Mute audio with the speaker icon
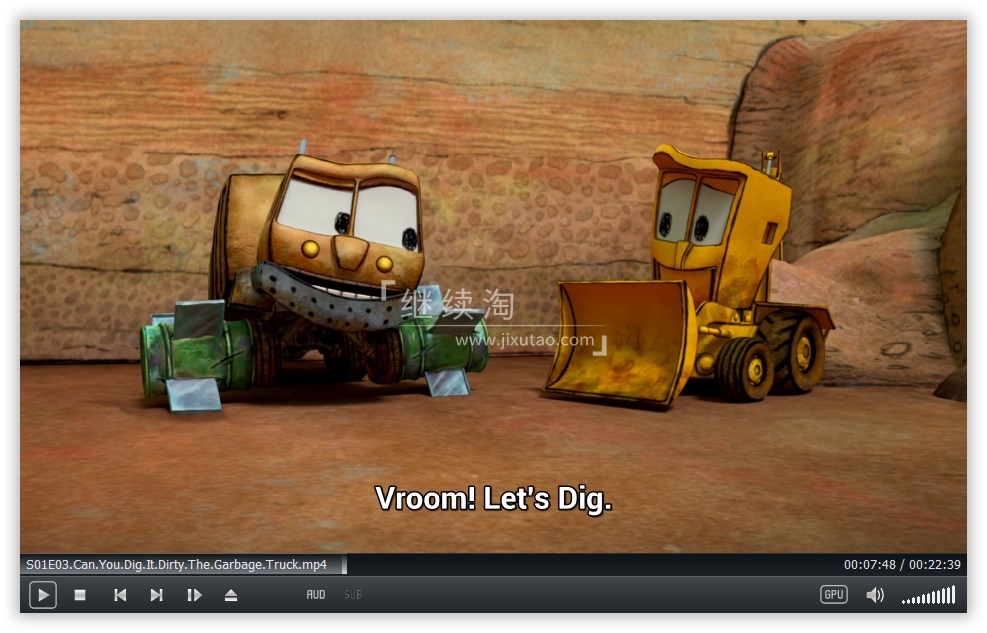The width and height of the screenshot is (987, 633). pos(875,595)
